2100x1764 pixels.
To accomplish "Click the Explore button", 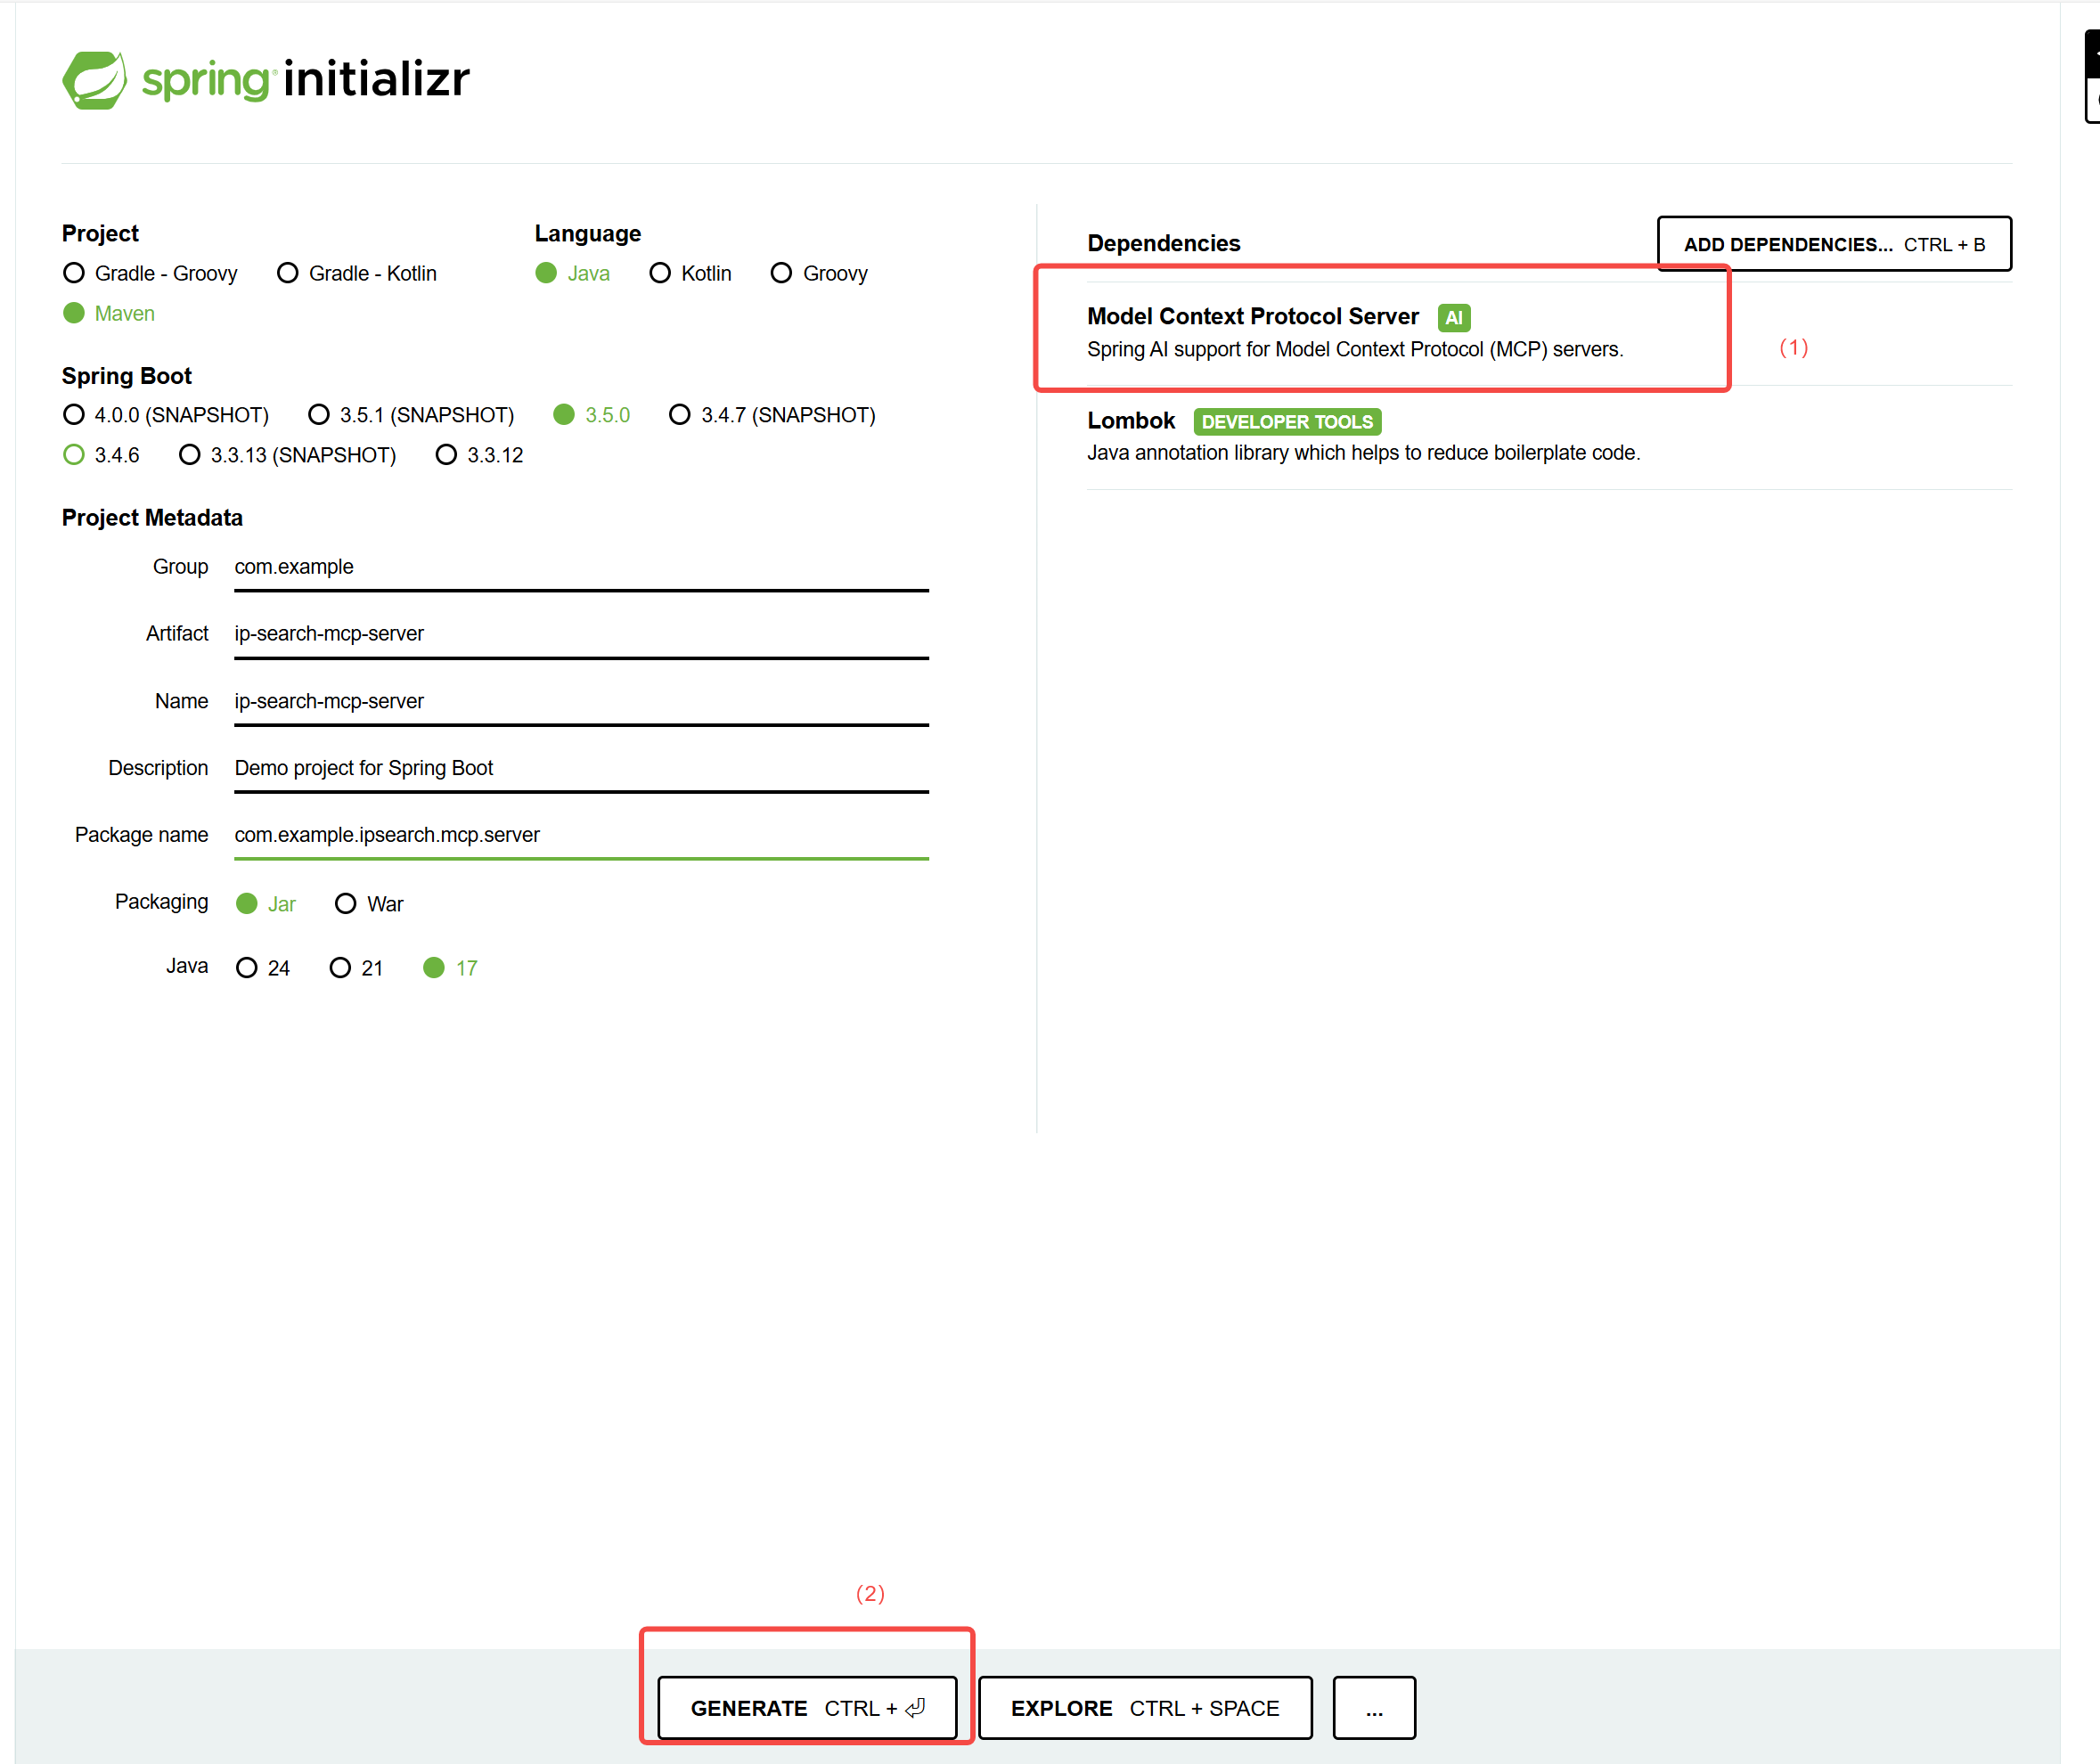I will 1145,1708.
